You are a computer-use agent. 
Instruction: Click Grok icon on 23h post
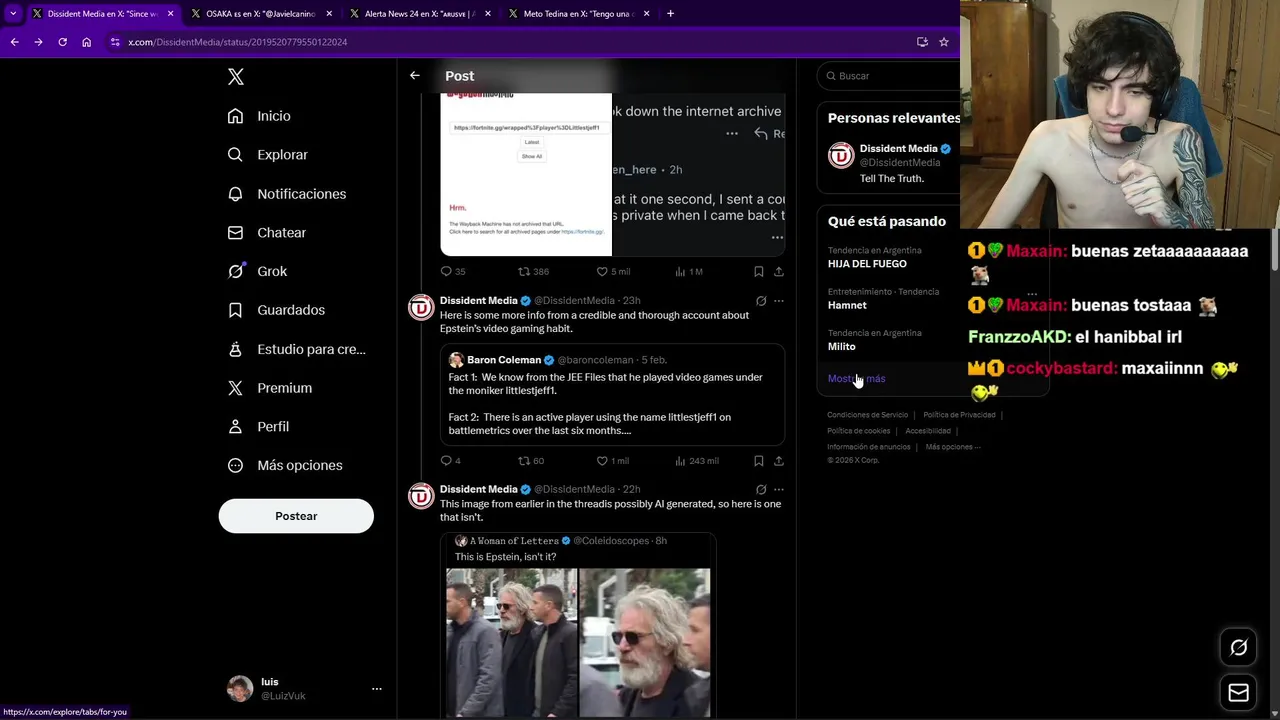coord(761,301)
